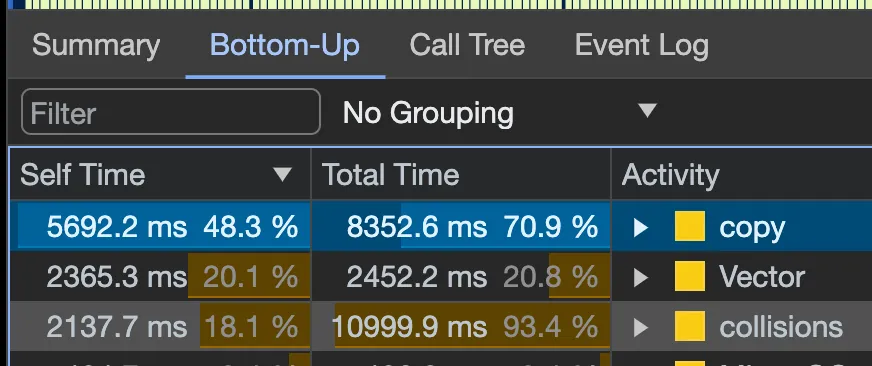Expand the Vector activity row
Viewport: 872px width, 366px height.
(641, 277)
